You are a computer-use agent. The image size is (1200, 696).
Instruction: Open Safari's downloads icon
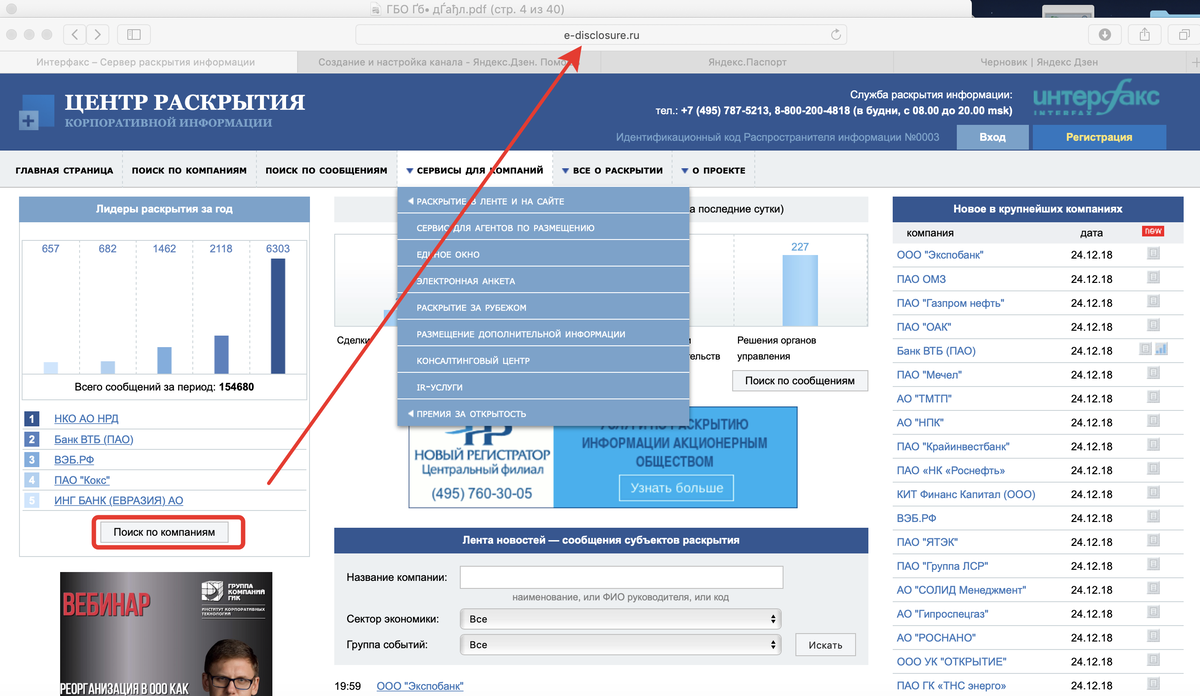click(1105, 34)
